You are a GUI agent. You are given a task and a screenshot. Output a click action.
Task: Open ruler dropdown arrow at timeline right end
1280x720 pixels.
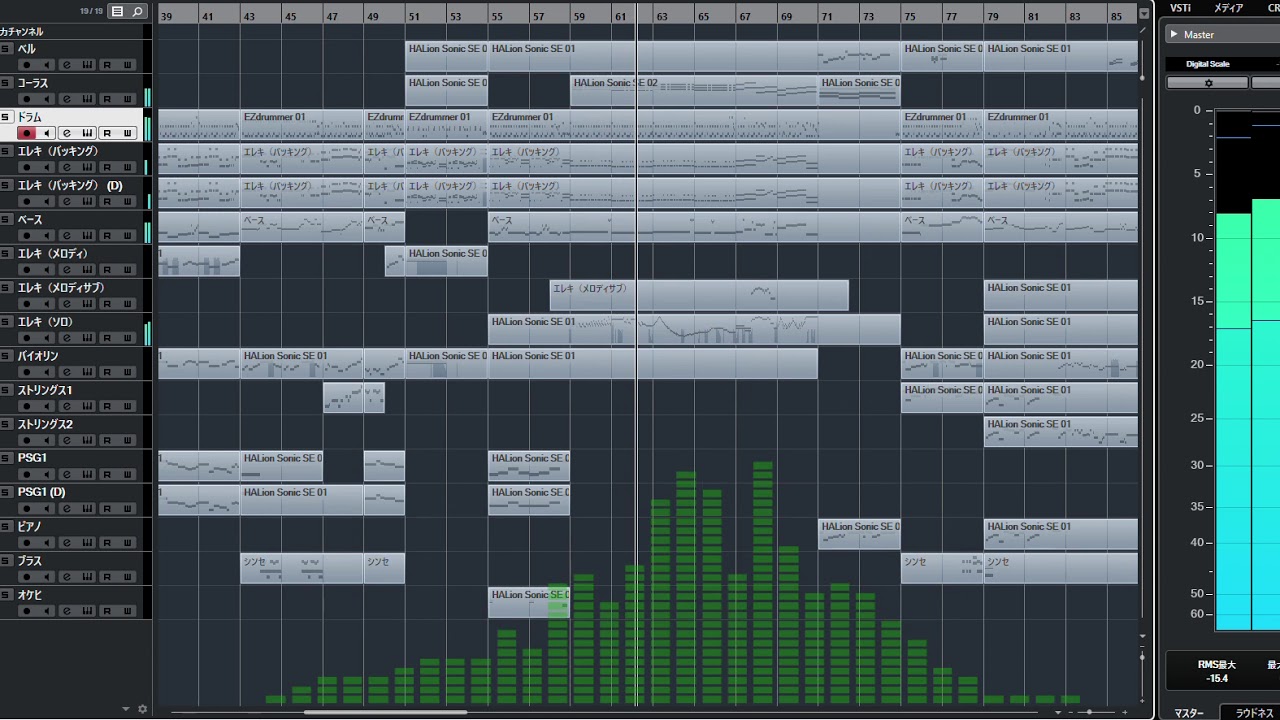click(1144, 14)
